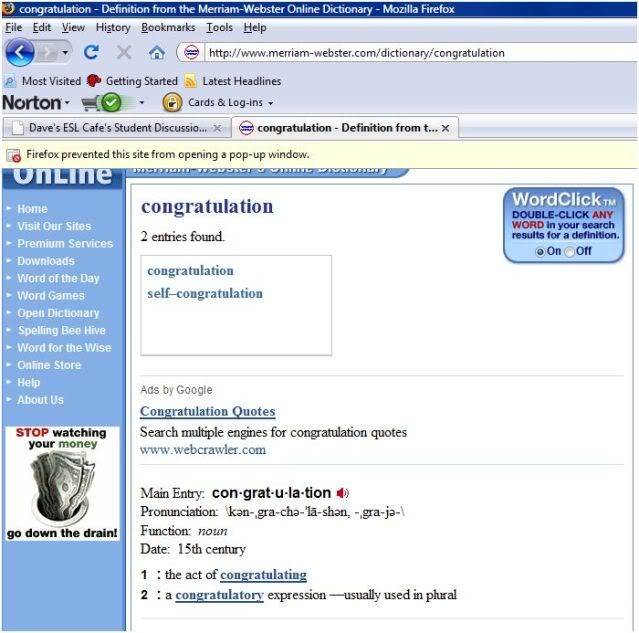Close the Dave's ESL Cafe tab
The image size is (639, 633).
[x=218, y=128]
